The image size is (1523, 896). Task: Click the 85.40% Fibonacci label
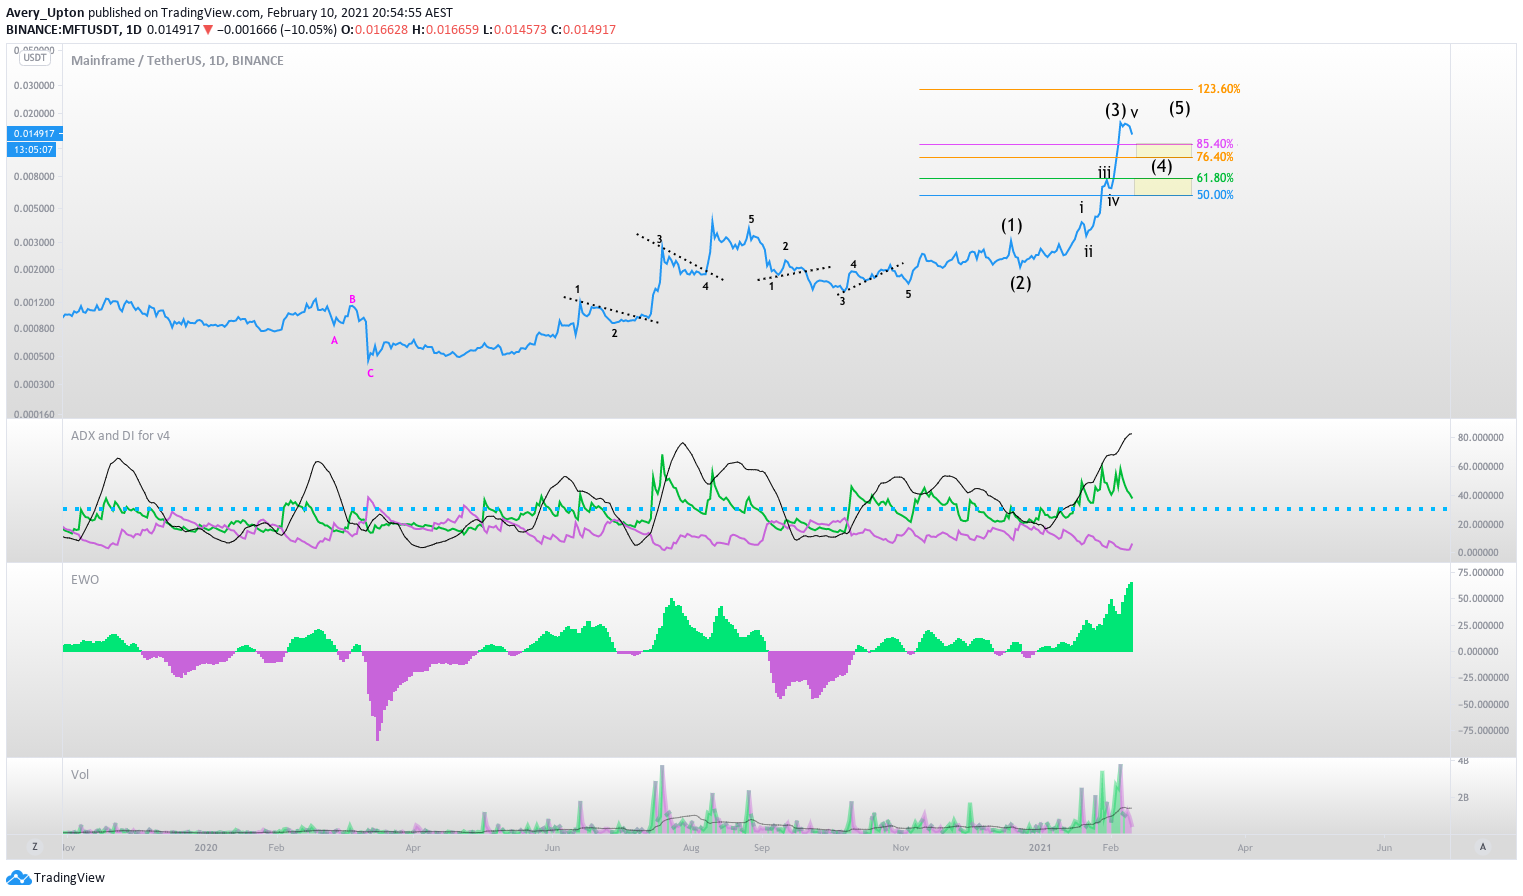tap(1215, 144)
